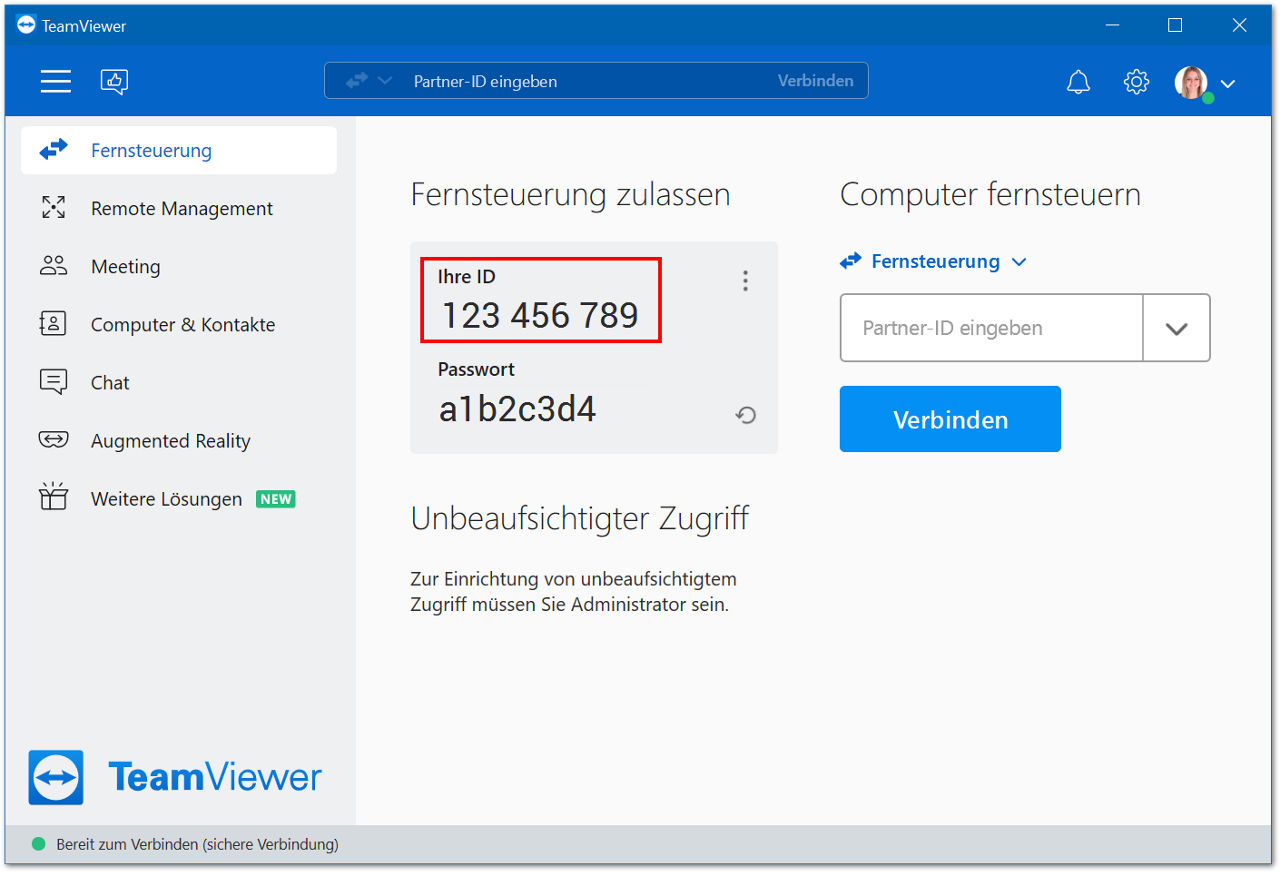Minimize the TeamViewer window
1280x873 pixels.
tap(1111, 26)
